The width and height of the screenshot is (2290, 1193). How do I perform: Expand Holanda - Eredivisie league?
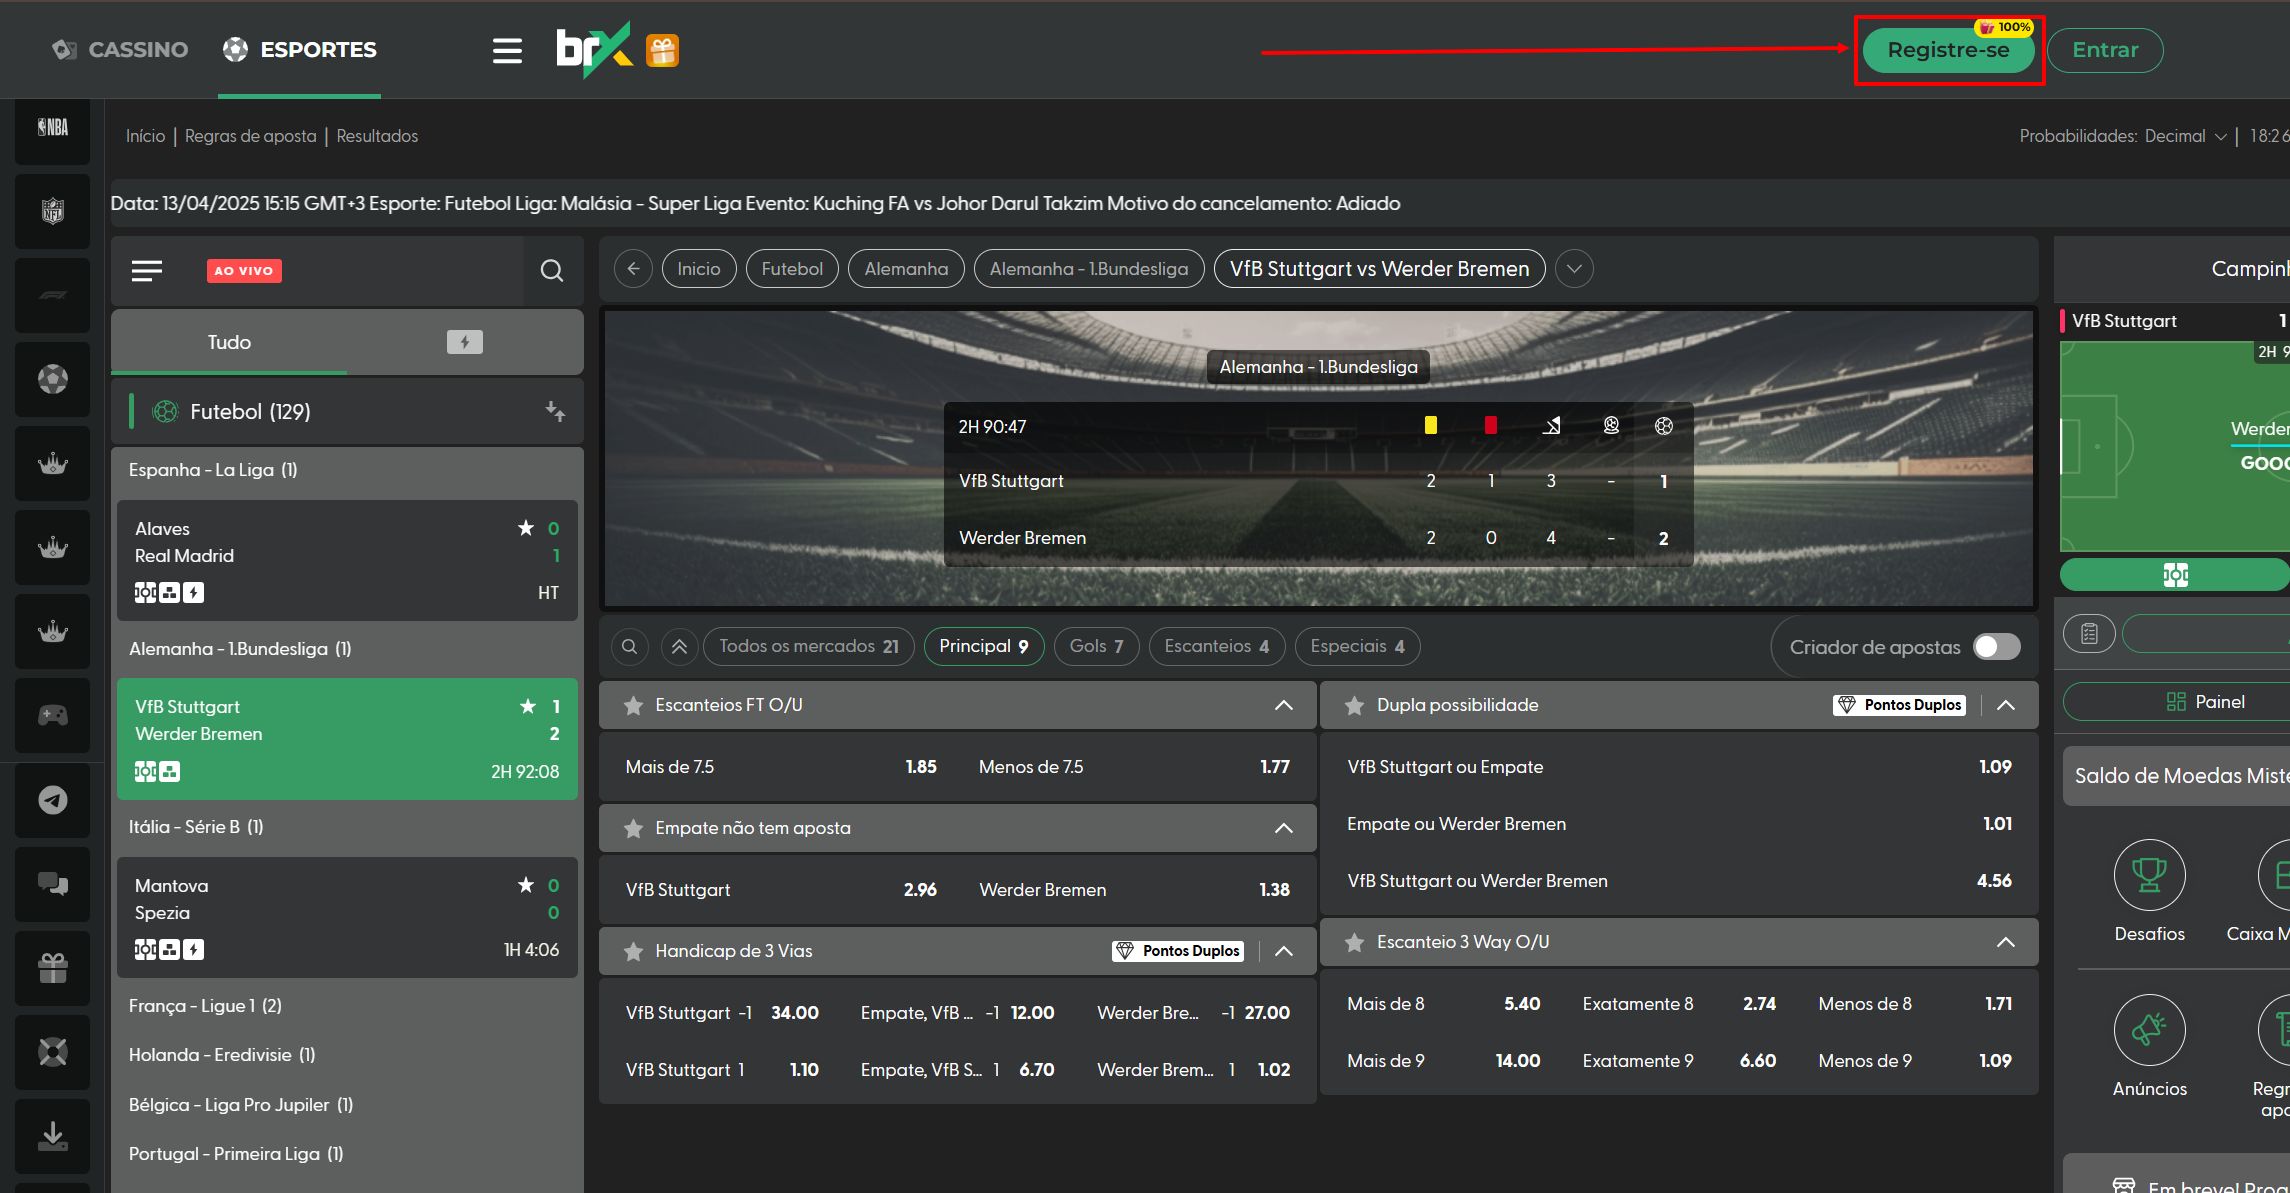pyautogui.click(x=222, y=1055)
